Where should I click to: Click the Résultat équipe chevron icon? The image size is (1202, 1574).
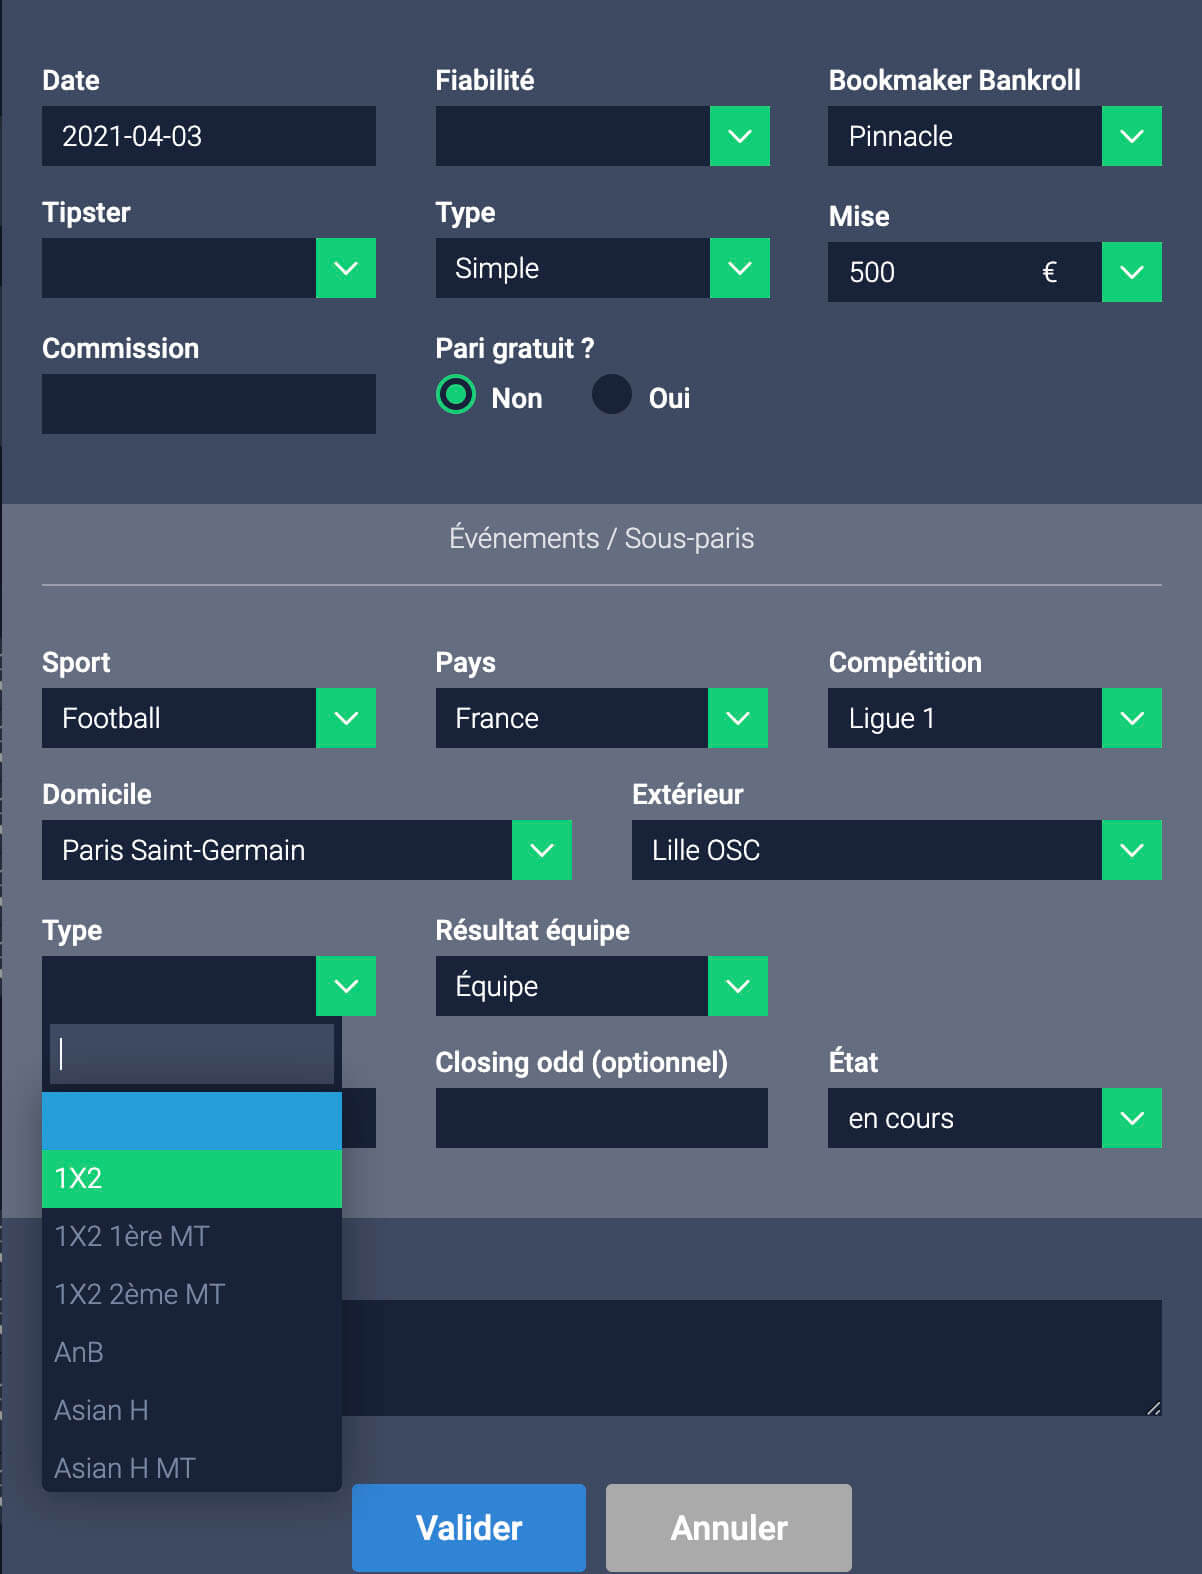tap(738, 986)
